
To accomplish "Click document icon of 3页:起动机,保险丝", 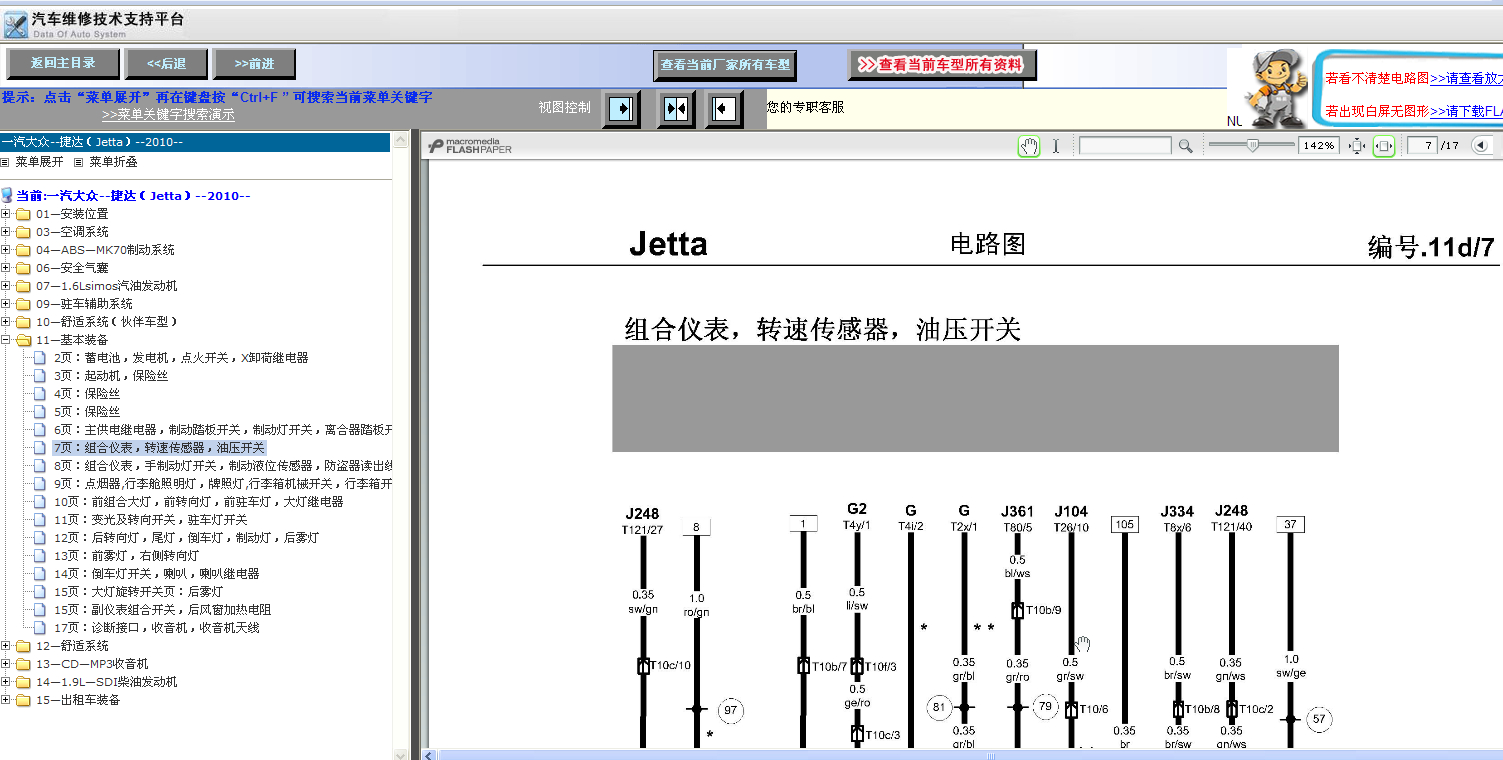I will click(x=40, y=376).
